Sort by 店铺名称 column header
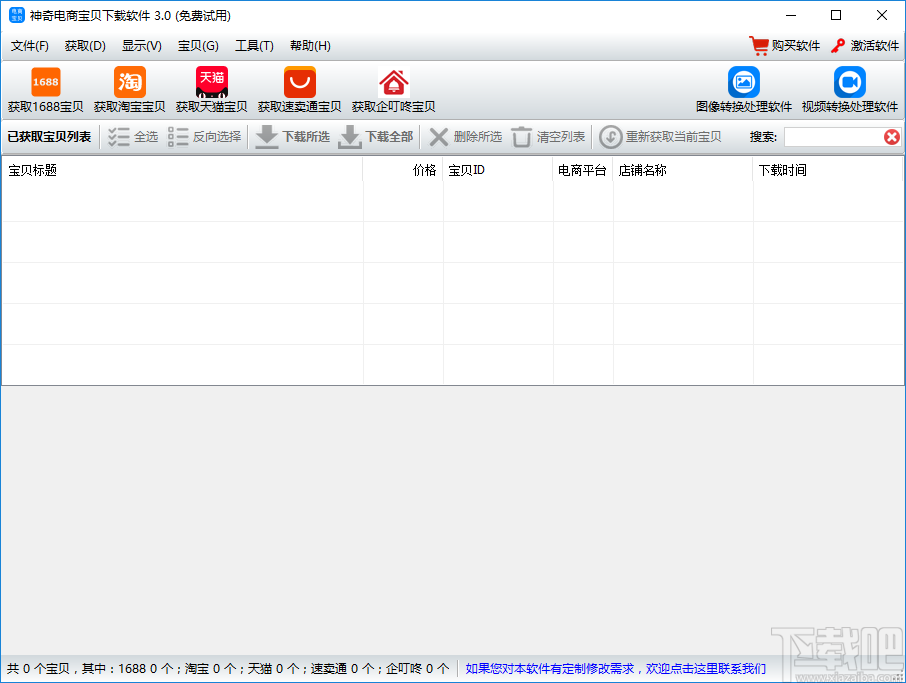The height and width of the screenshot is (683, 906). [x=683, y=170]
